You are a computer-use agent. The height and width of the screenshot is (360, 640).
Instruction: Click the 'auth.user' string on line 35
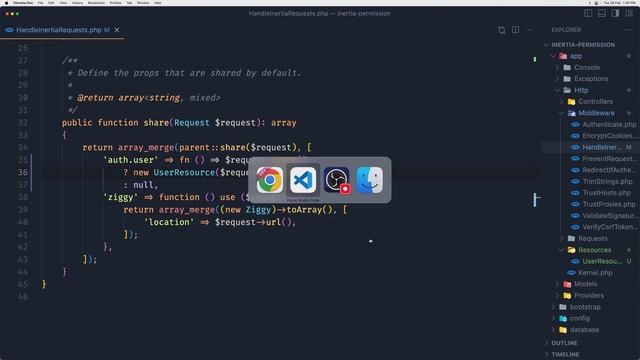131,160
